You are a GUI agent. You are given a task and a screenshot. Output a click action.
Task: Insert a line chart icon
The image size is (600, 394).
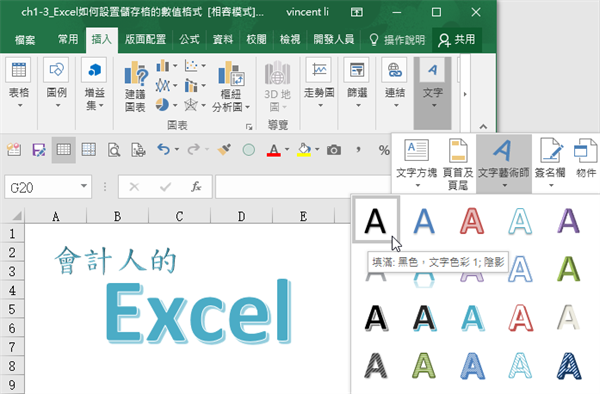[x=163, y=85]
